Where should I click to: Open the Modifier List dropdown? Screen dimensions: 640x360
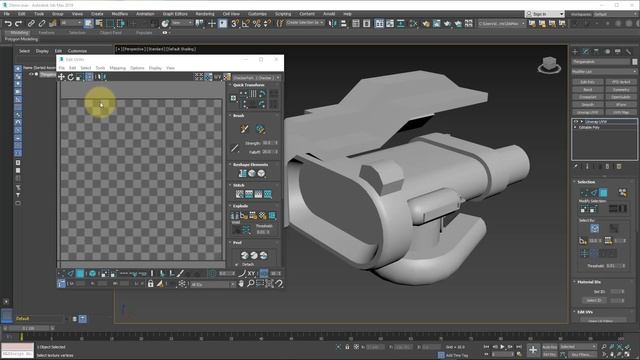[604, 72]
